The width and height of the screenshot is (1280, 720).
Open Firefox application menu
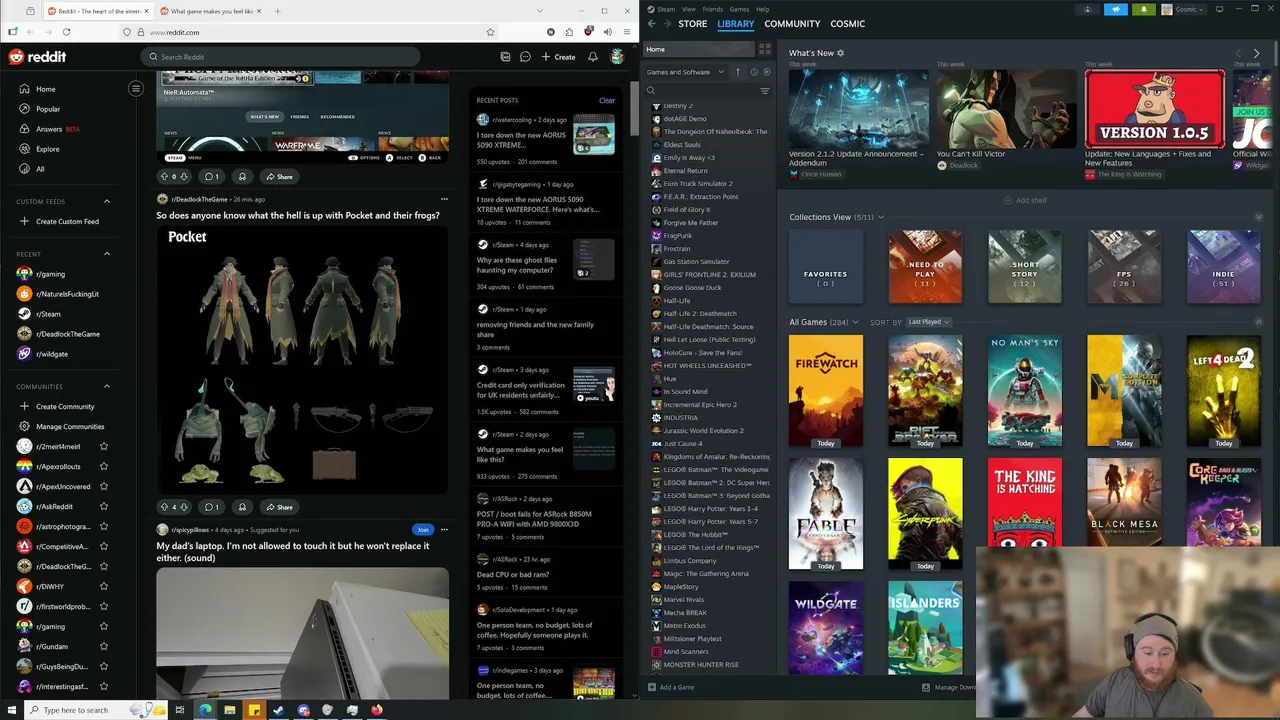[627, 32]
